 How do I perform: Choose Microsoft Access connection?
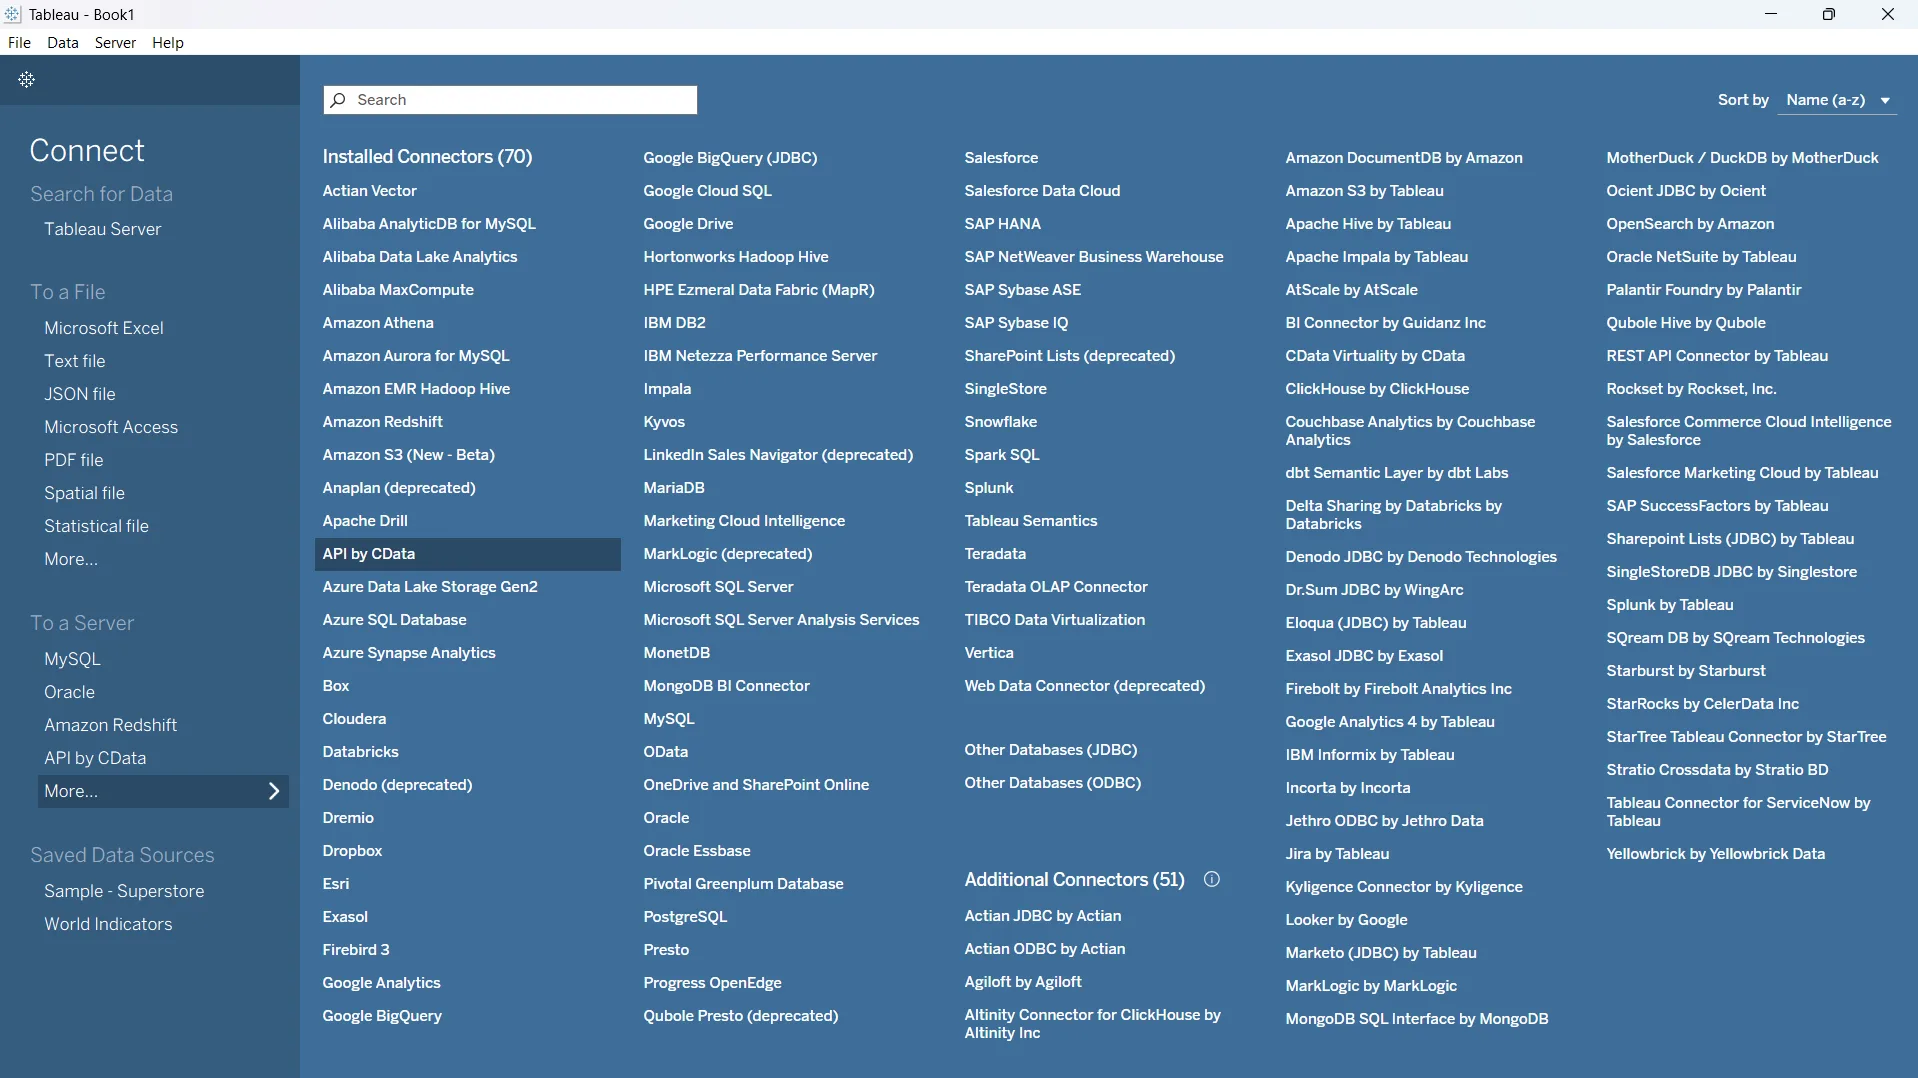111,427
